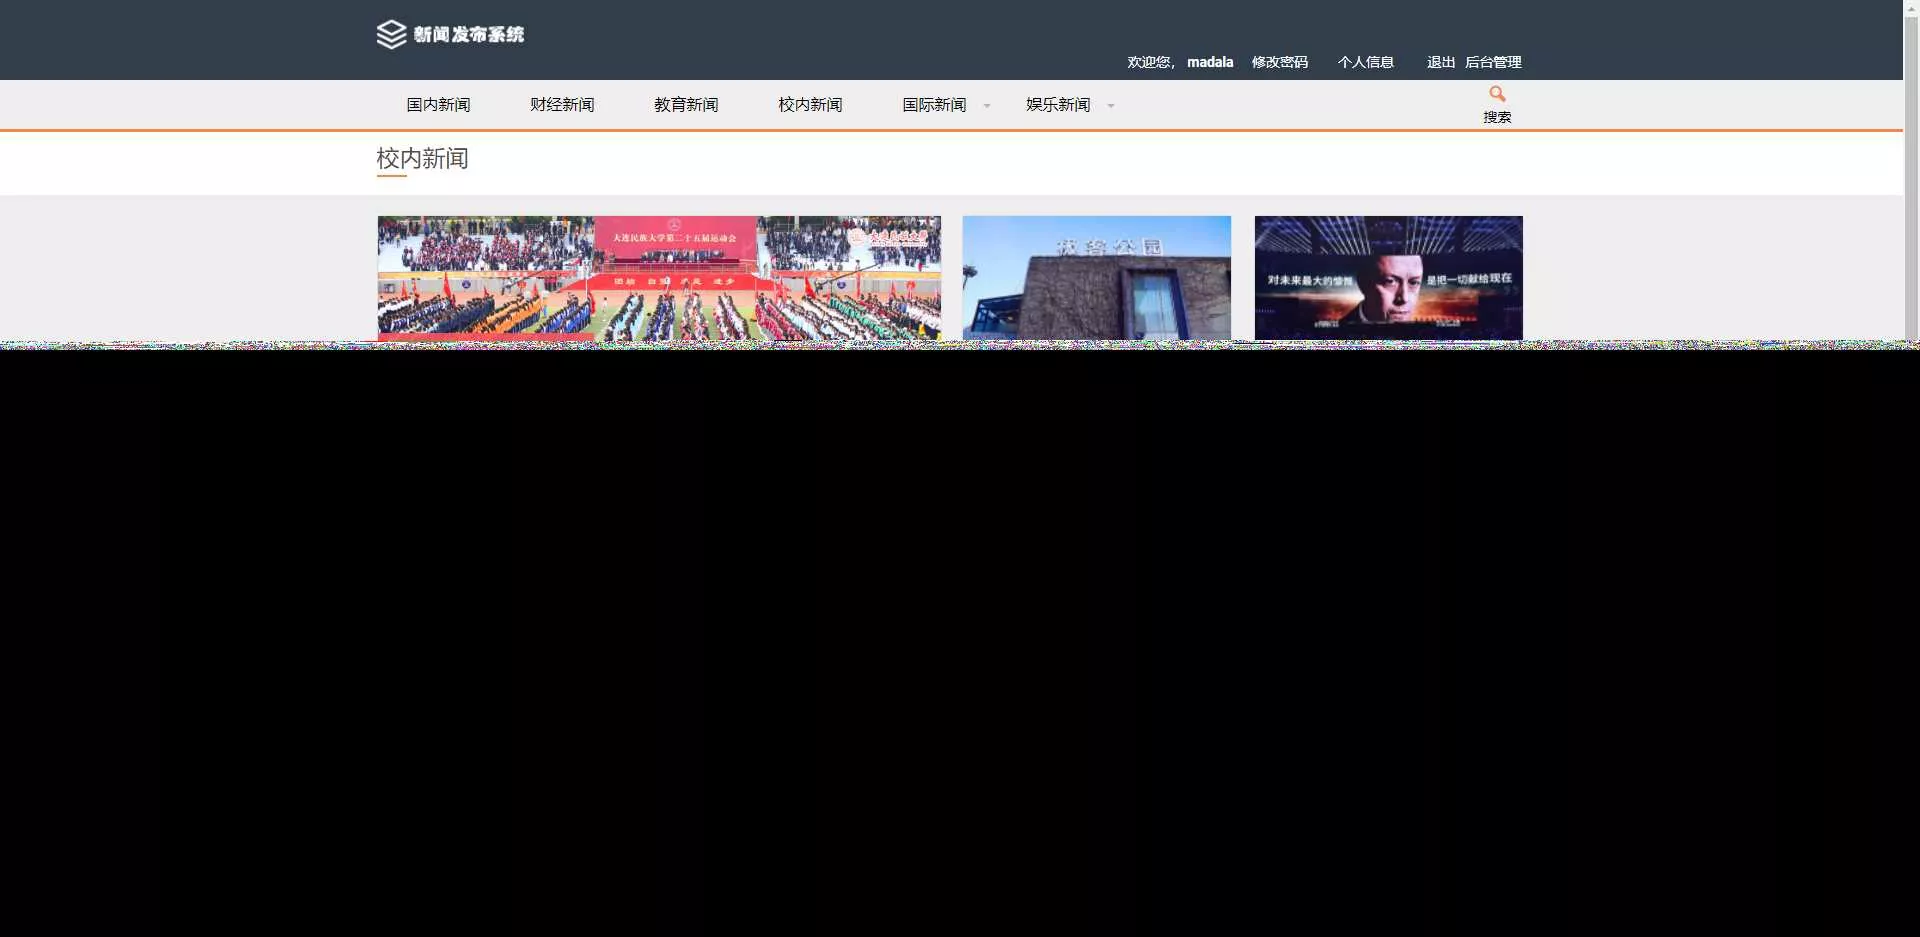Open the 国际新闻 menu item
The height and width of the screenshot is (937, 1920).
pyautogui.click(x=934, y=105)
